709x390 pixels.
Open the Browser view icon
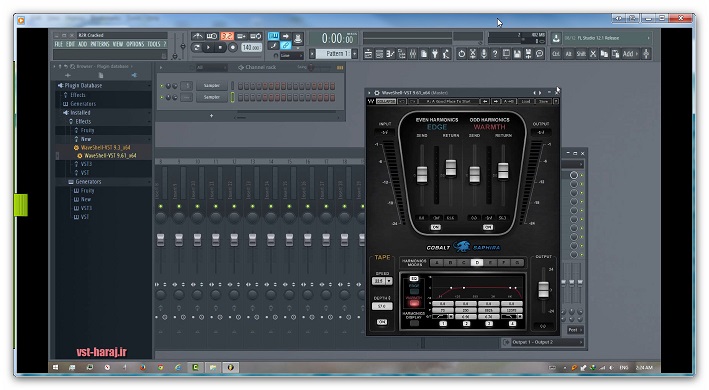(x=402, y=54)
